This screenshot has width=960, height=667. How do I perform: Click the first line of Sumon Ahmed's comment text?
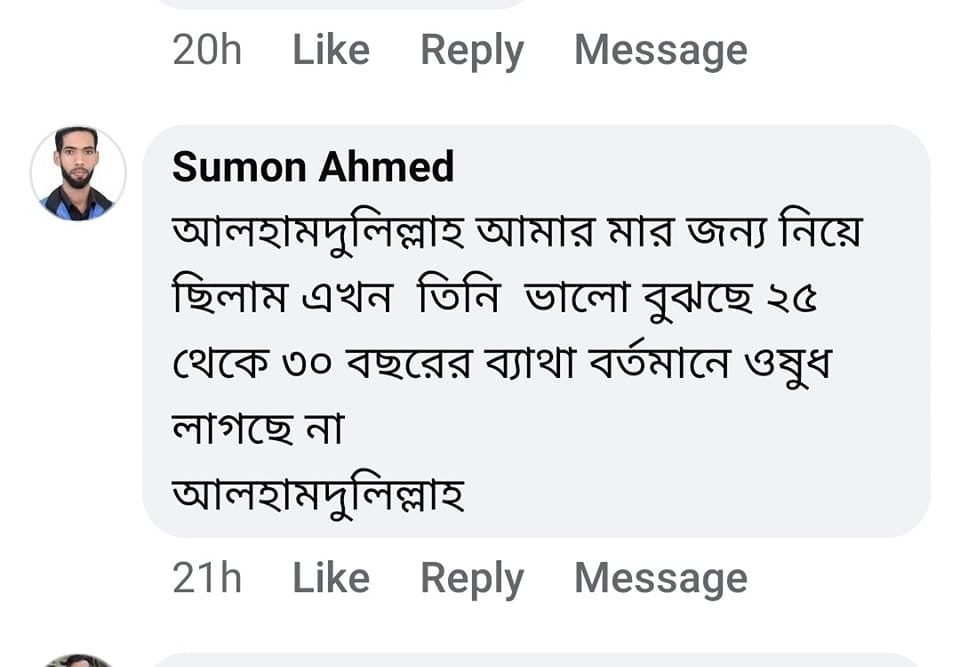pyautogui.click(x=517, y=236)
